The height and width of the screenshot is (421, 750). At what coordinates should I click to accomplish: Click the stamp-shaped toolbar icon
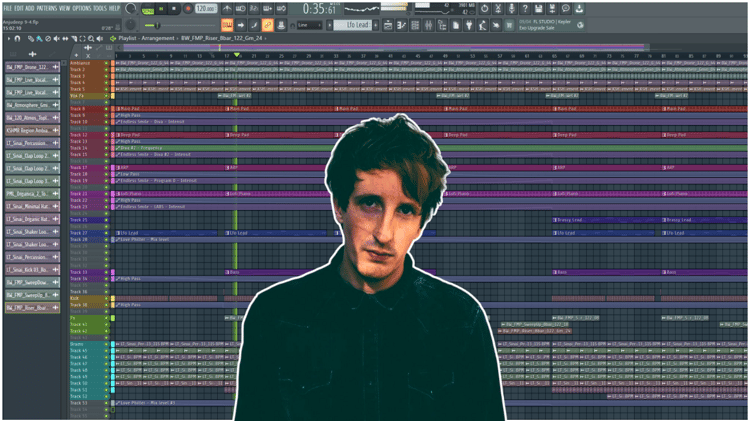(281, 25)
